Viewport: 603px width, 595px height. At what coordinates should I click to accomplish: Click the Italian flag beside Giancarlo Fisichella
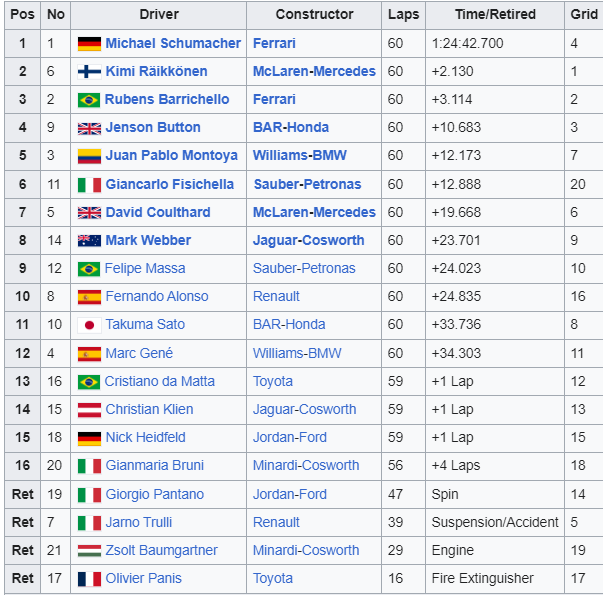pos(89,185)
